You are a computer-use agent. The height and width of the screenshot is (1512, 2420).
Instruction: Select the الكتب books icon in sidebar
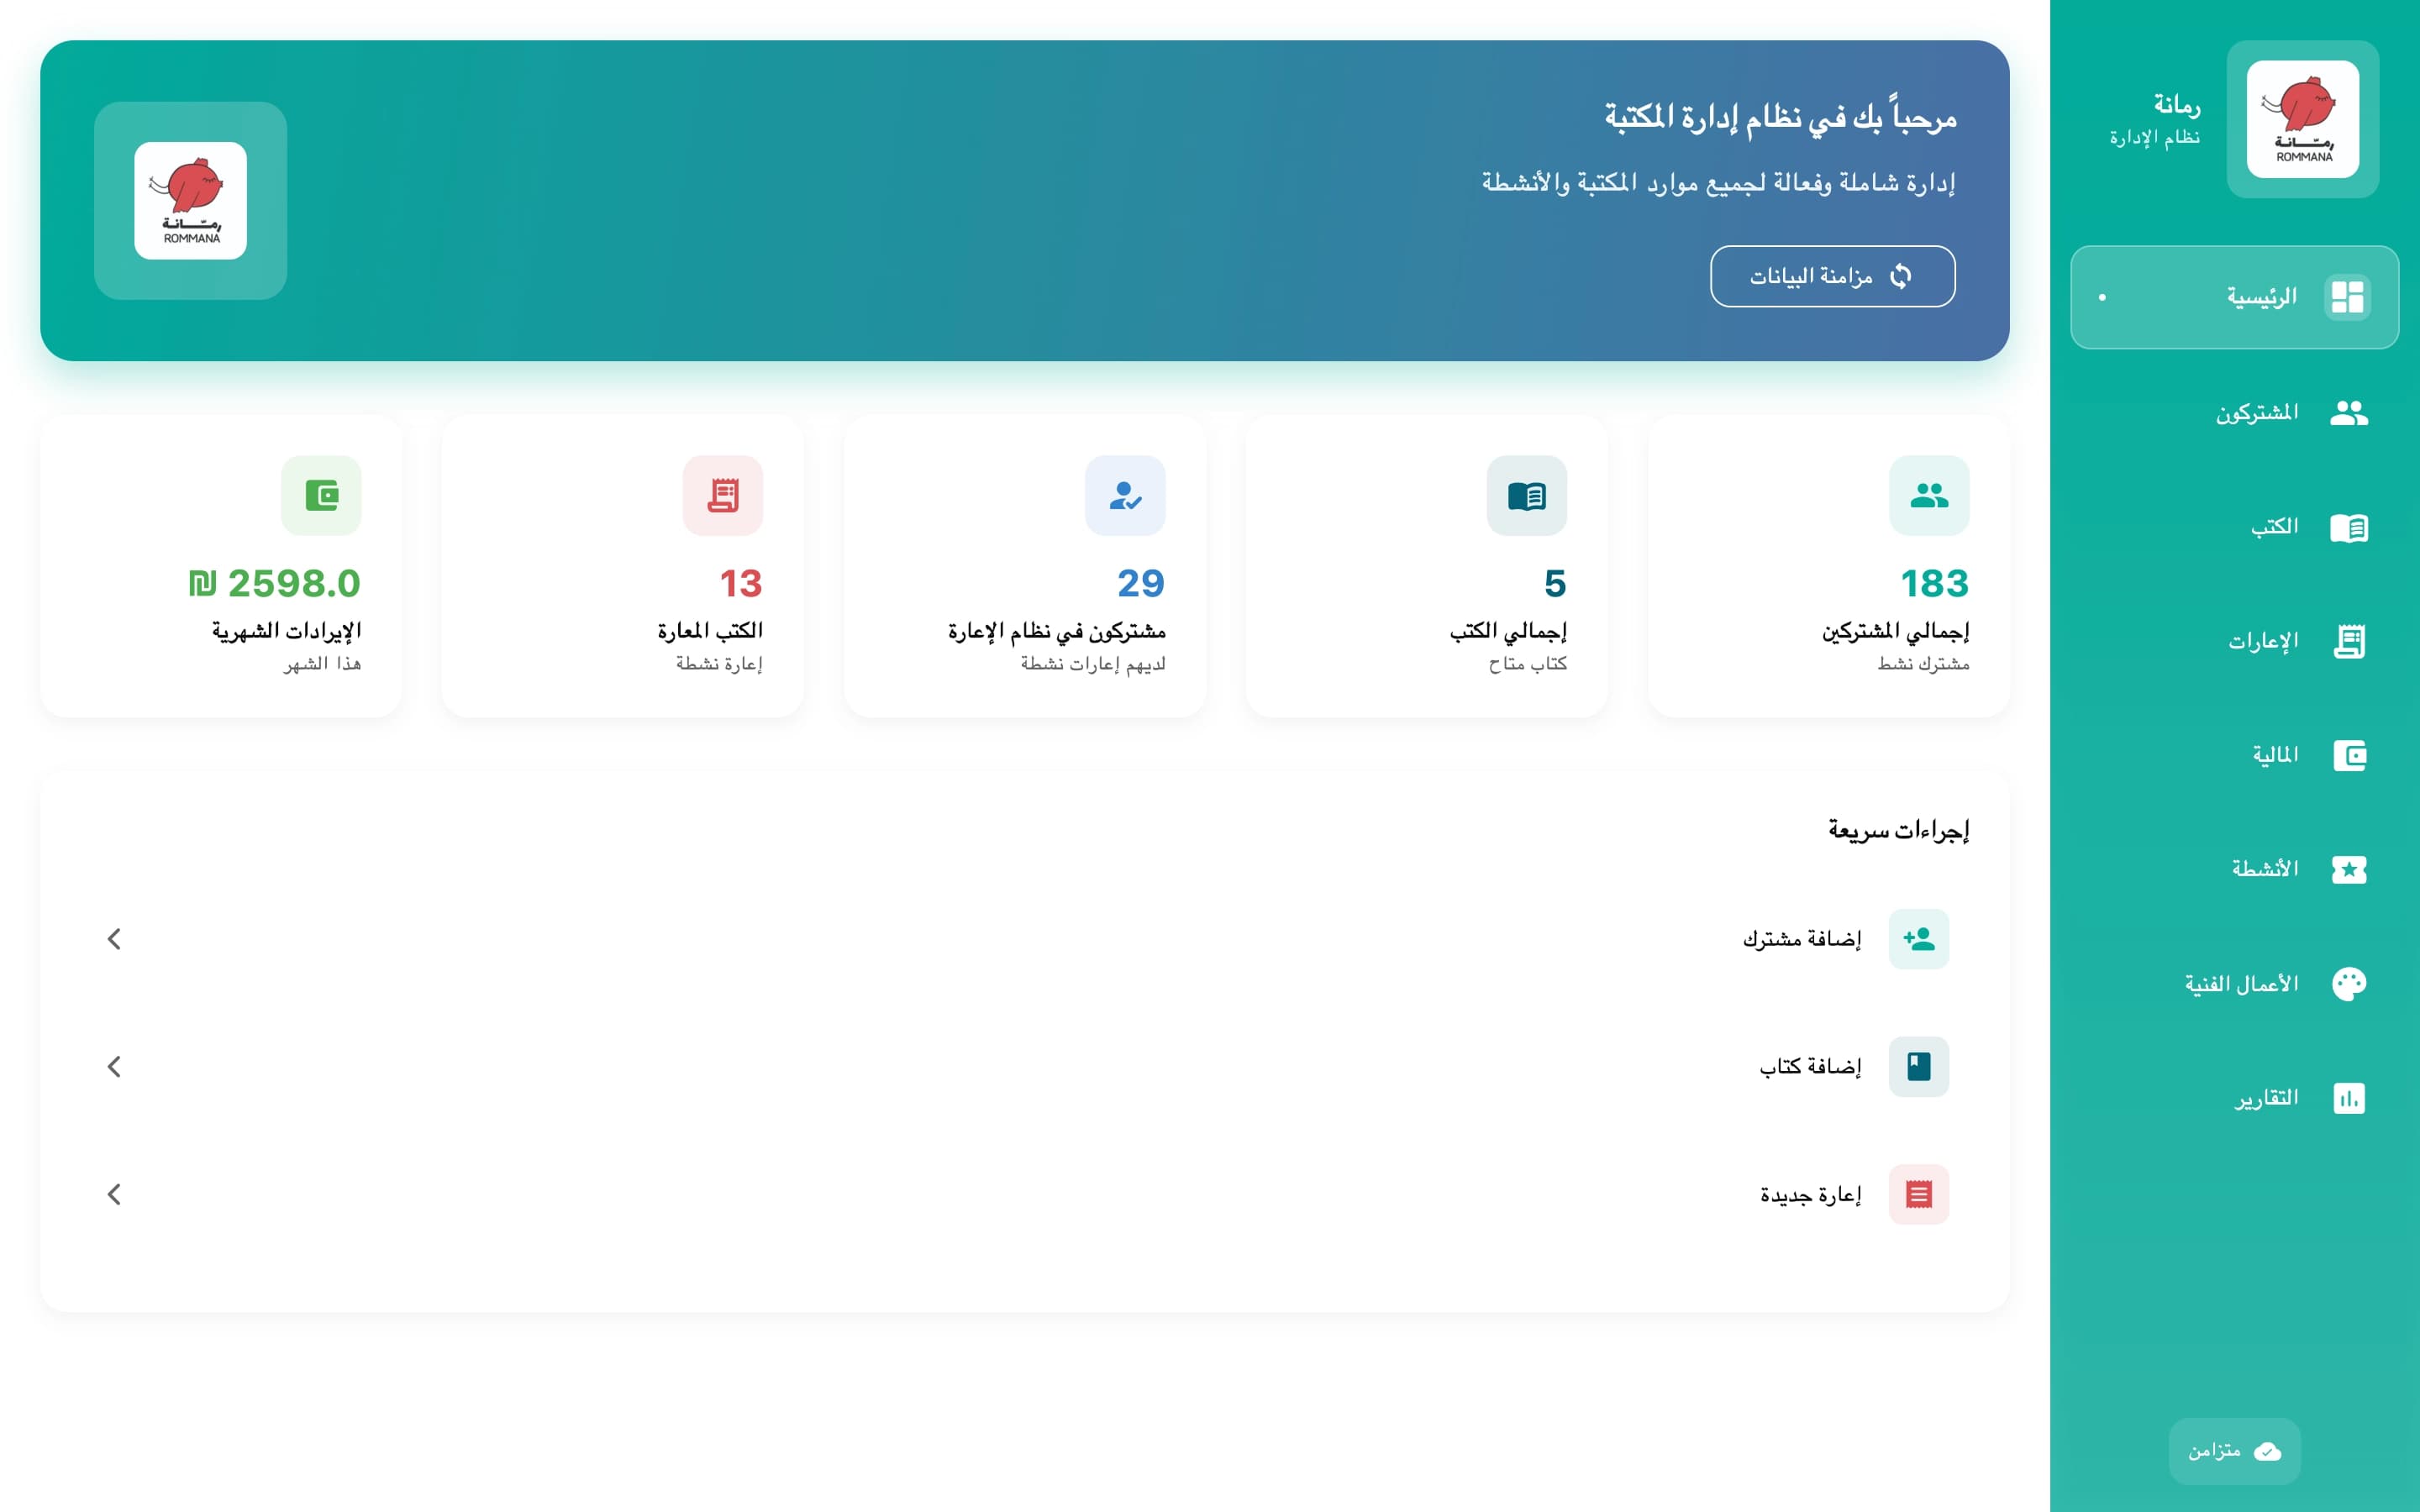pos(2351,525)
